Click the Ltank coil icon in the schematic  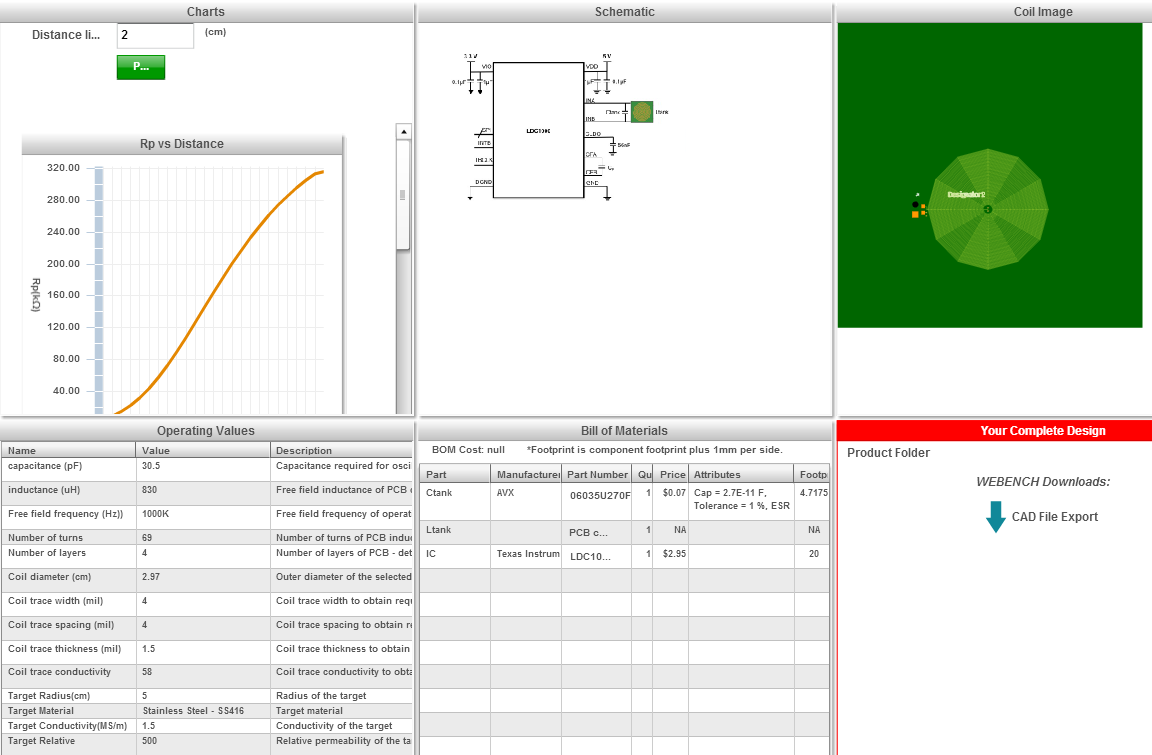(642, 112)
